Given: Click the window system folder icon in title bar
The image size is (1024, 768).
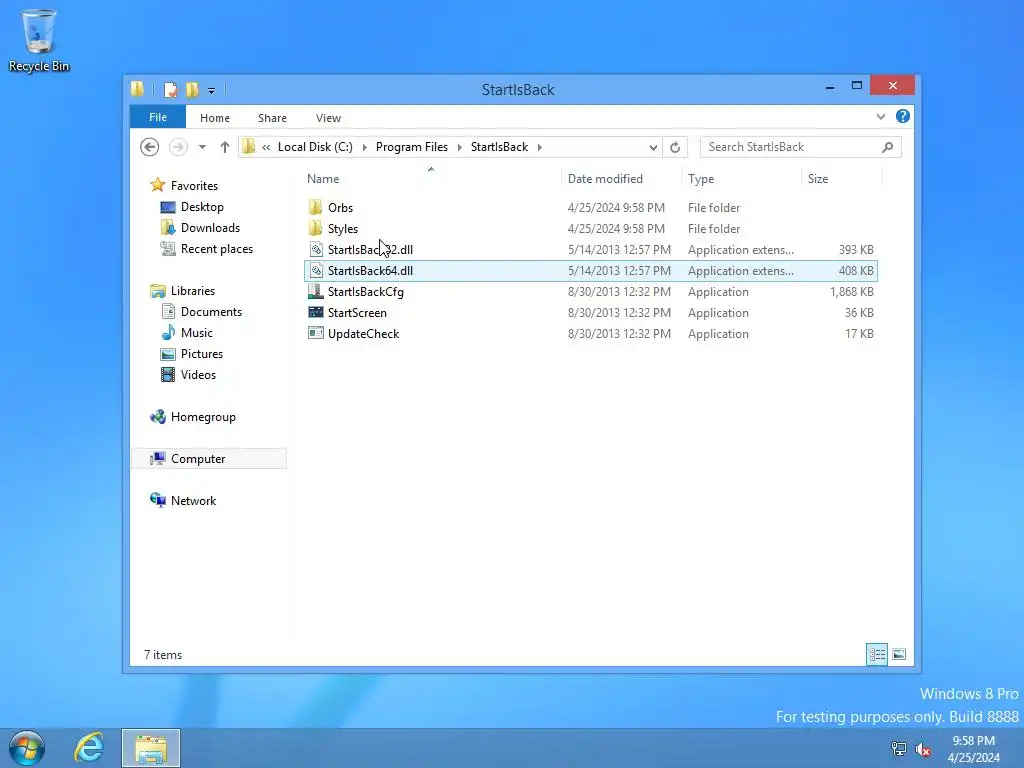Looking at the screenshot, I should click(x=137, y=89).
